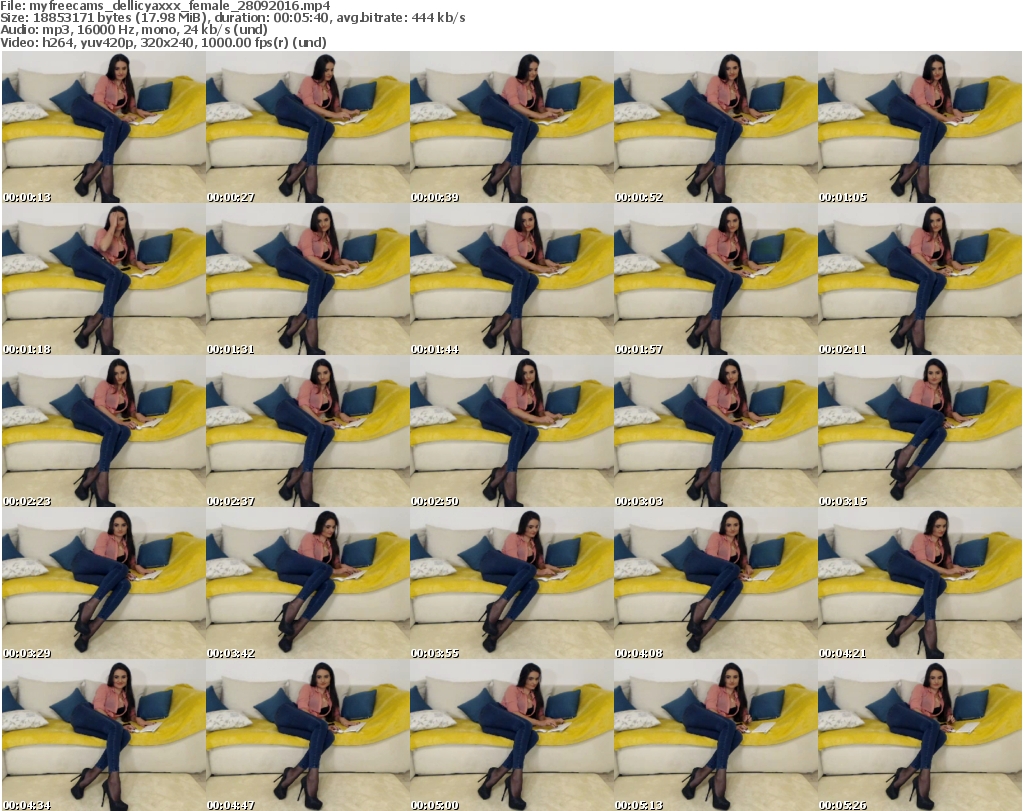This screenshot has width=1024, height=811.
Task: Choose the frame at 00:01:05
Action: coord(919,127)
